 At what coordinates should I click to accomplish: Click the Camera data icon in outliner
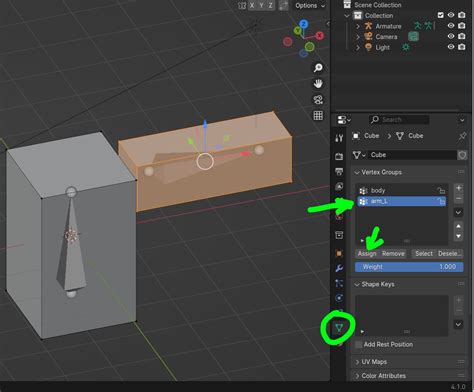coord(413,36)
